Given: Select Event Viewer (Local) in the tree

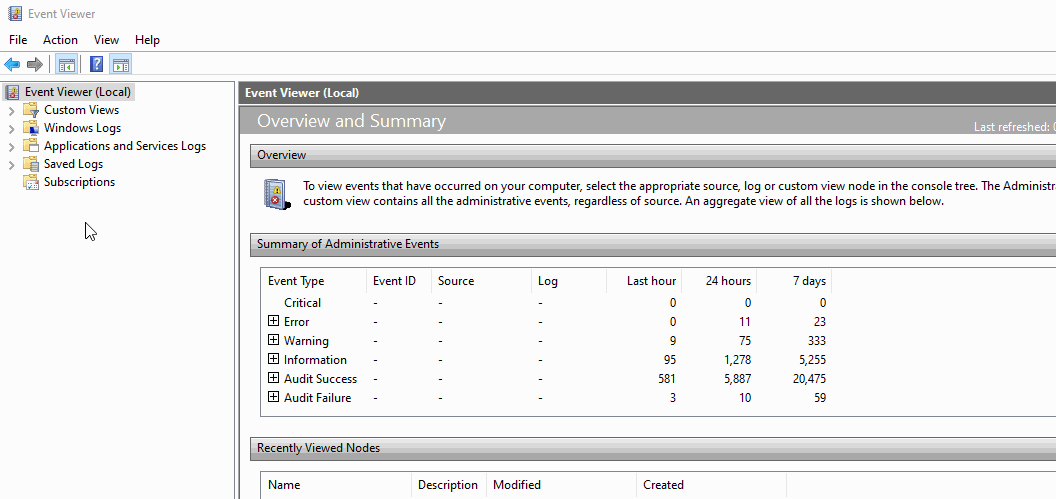Looking at the screenshot, I should 77,92.
